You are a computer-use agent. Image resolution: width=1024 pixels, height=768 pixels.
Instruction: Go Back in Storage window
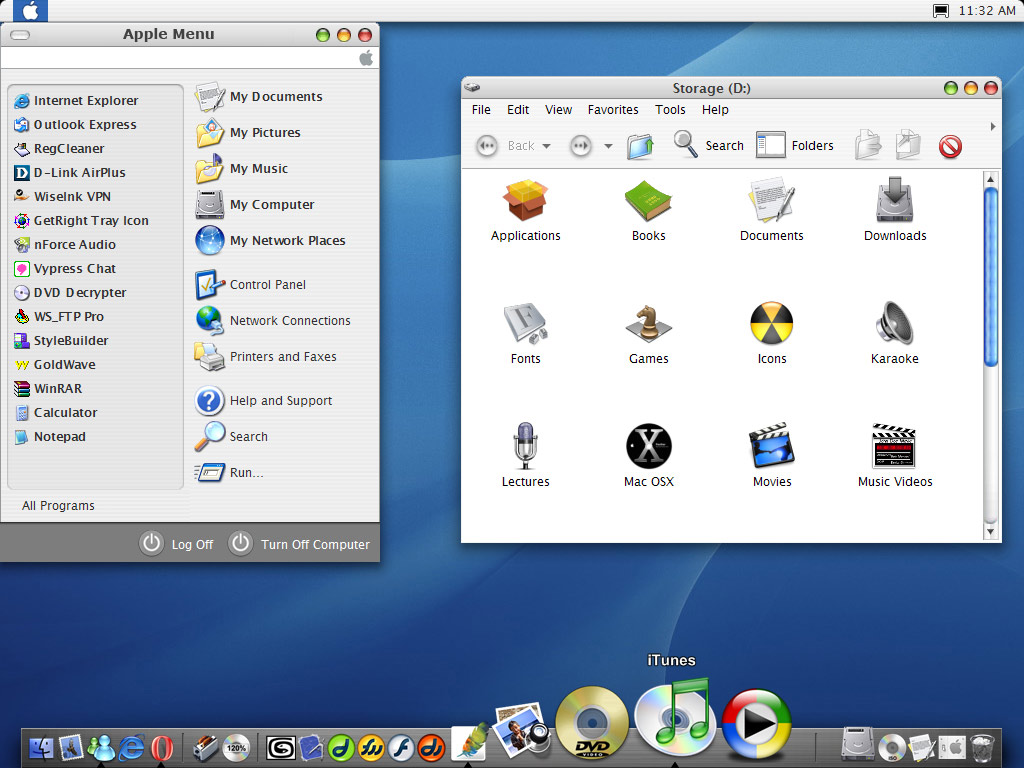[505, 146]
